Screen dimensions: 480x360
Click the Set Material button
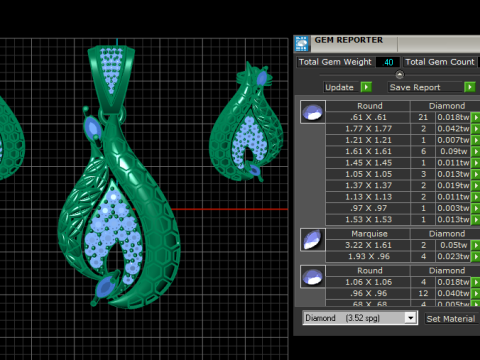coord(451,319)
